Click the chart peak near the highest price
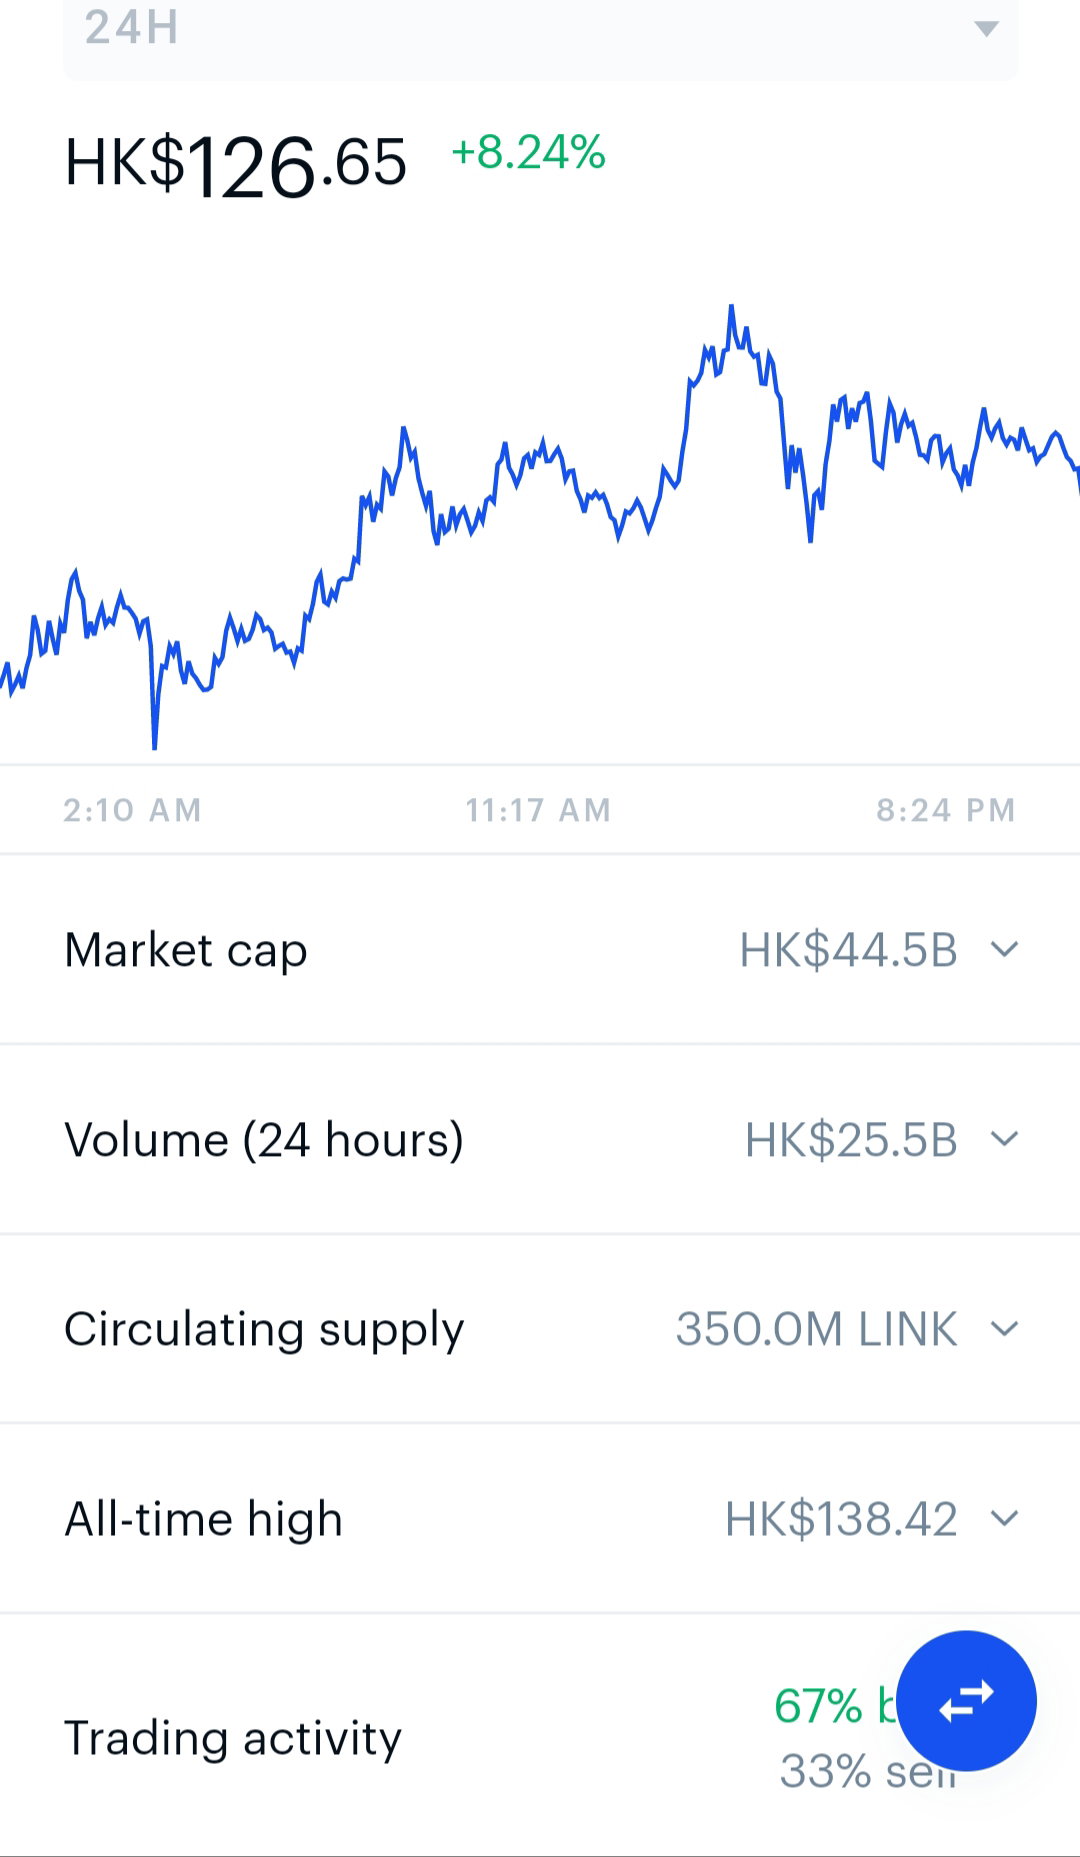The width and height of the screenshot is (1080, 1857). click(731, 307)
